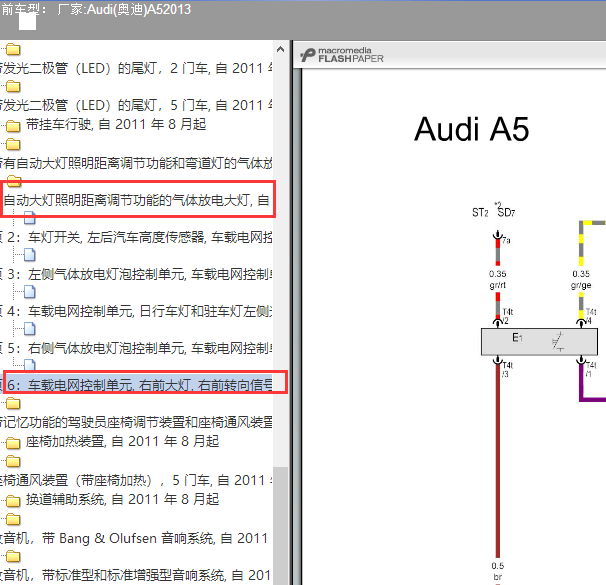This screenshot has height=585, width=606.
Task: Click white square icon in header
Action: coord(27,22)
